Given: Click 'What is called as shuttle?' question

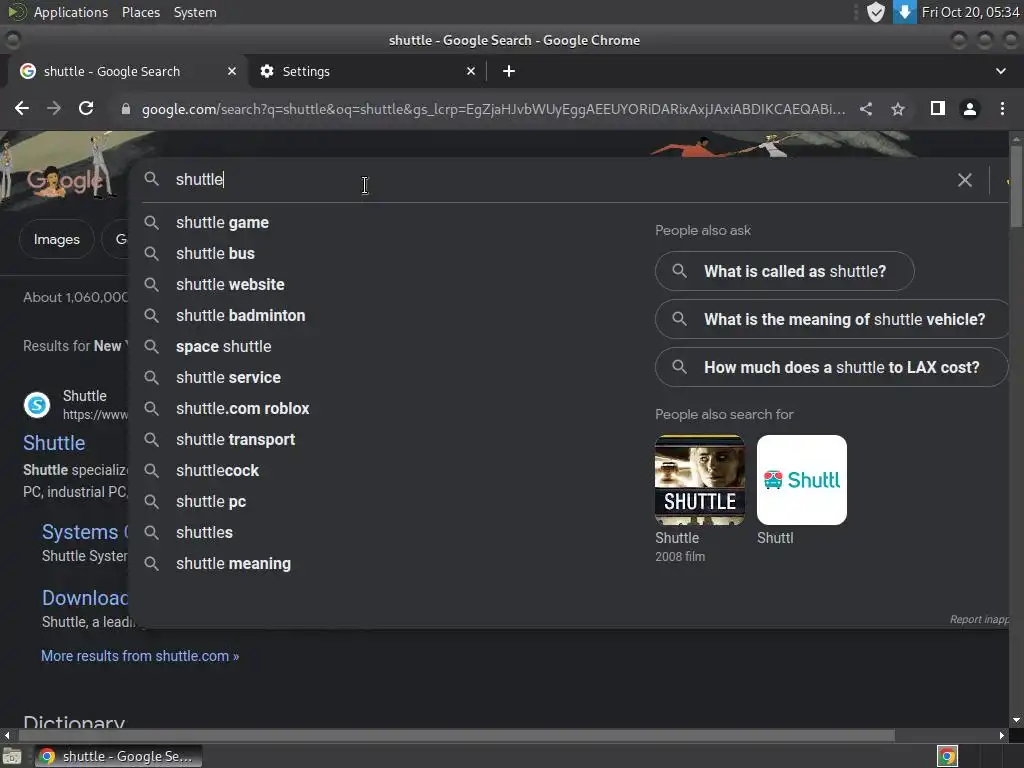Looking at the screenshot, I should click(784, 271).
